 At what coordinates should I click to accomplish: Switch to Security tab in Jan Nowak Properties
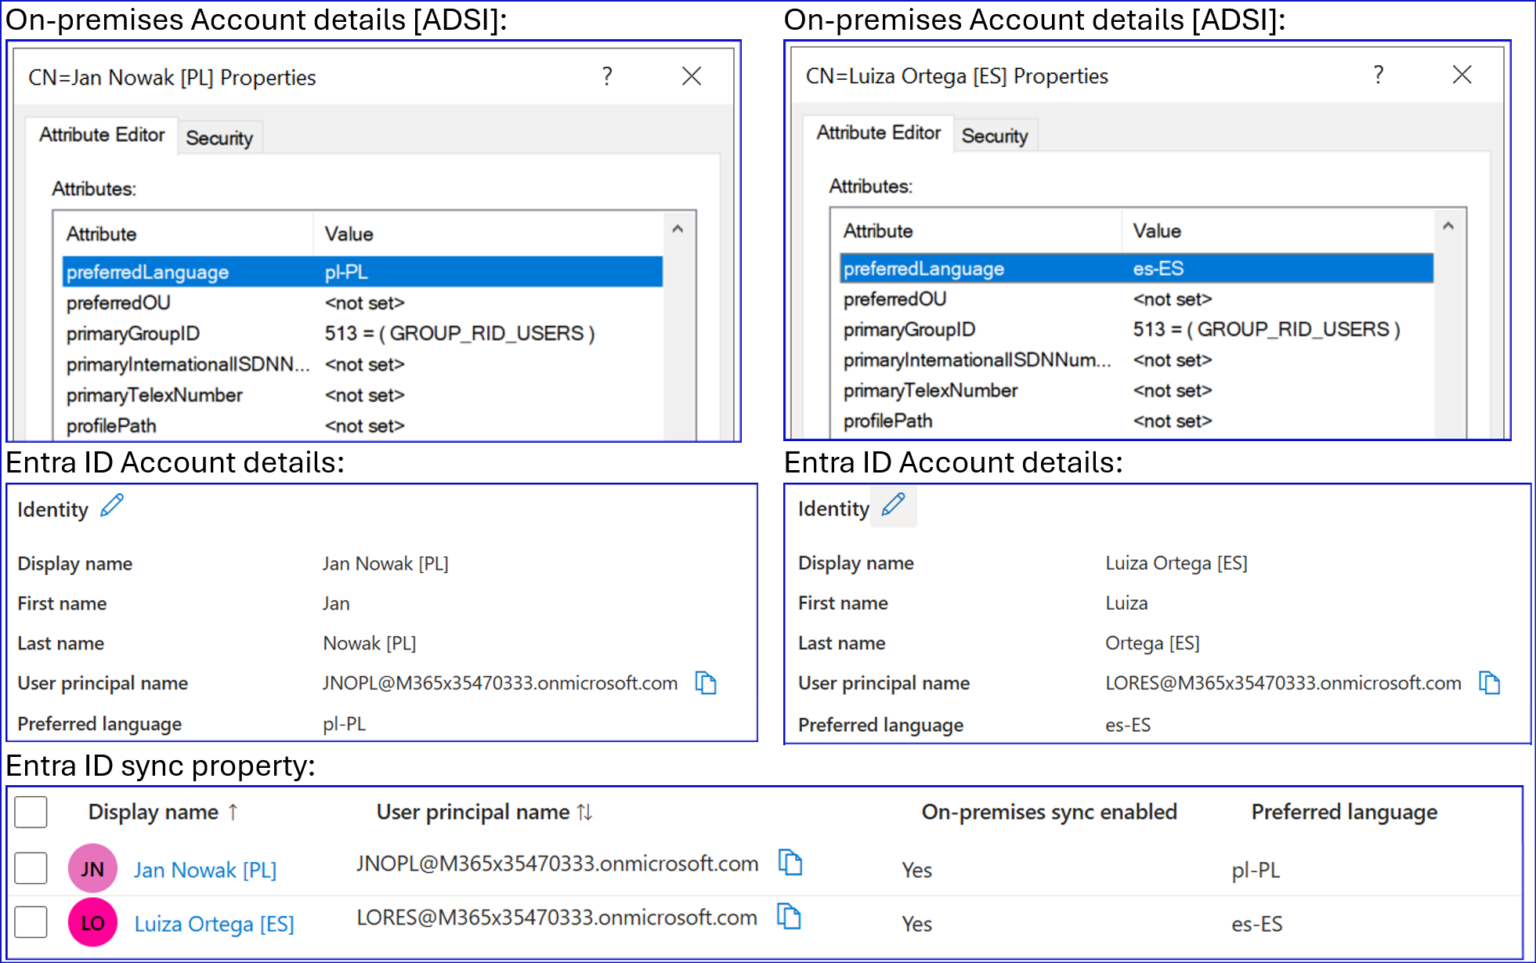[x=220, y=137]
